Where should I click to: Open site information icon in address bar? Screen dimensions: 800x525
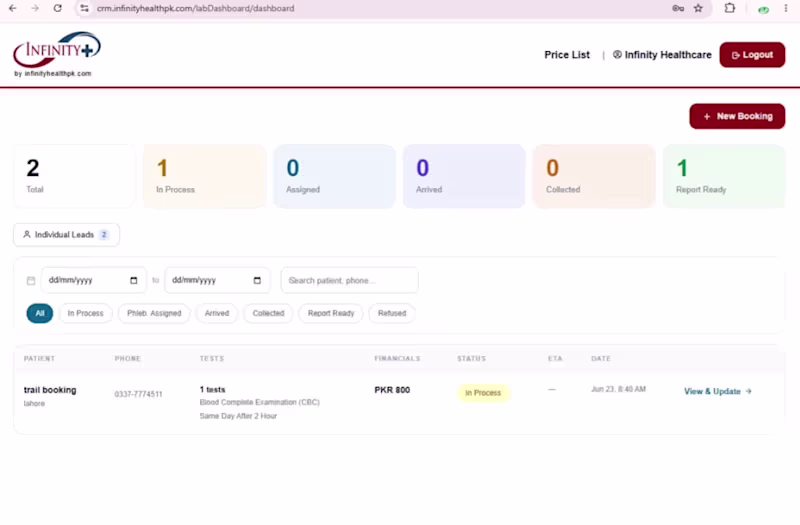pos(85,8)
